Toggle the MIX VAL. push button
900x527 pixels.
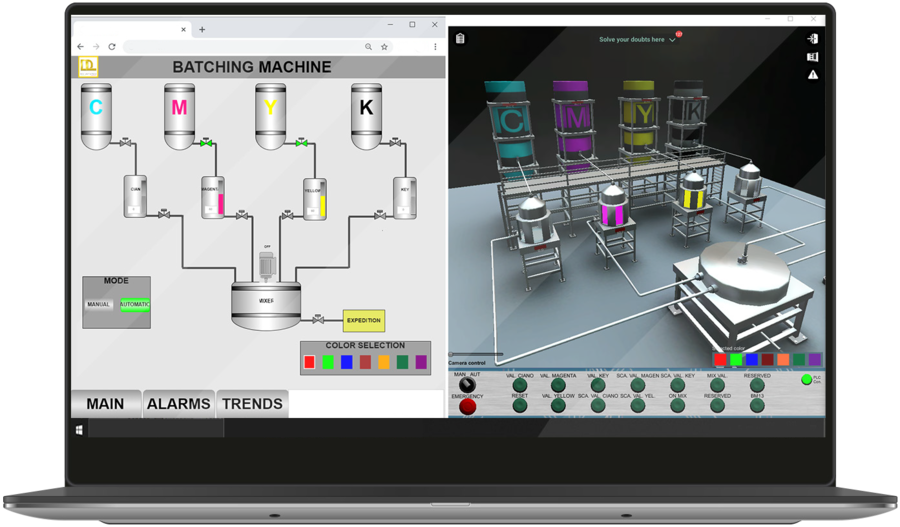point(717,385)
